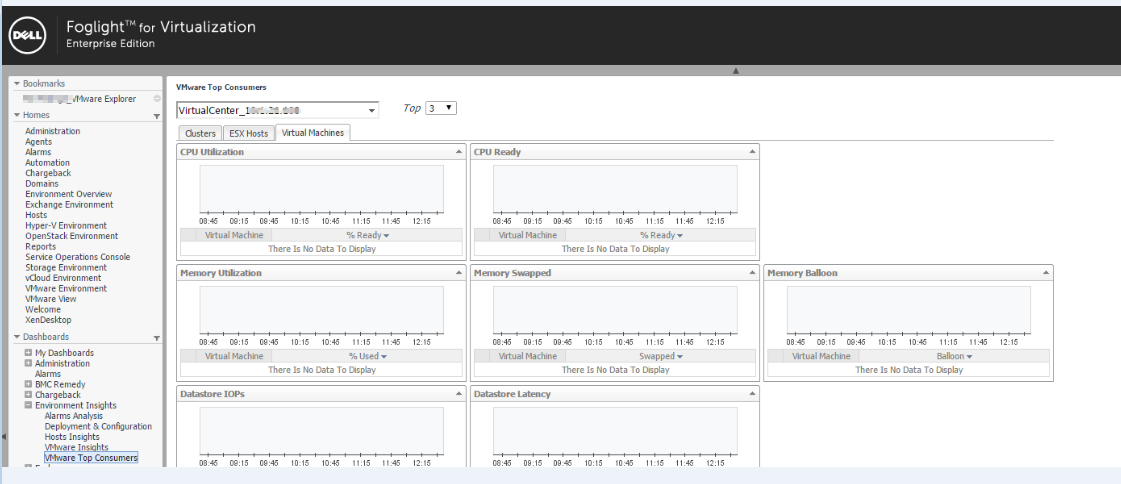Go to Hosts home page
This screenshot has height=484, width=1121.
coord(36,215)
